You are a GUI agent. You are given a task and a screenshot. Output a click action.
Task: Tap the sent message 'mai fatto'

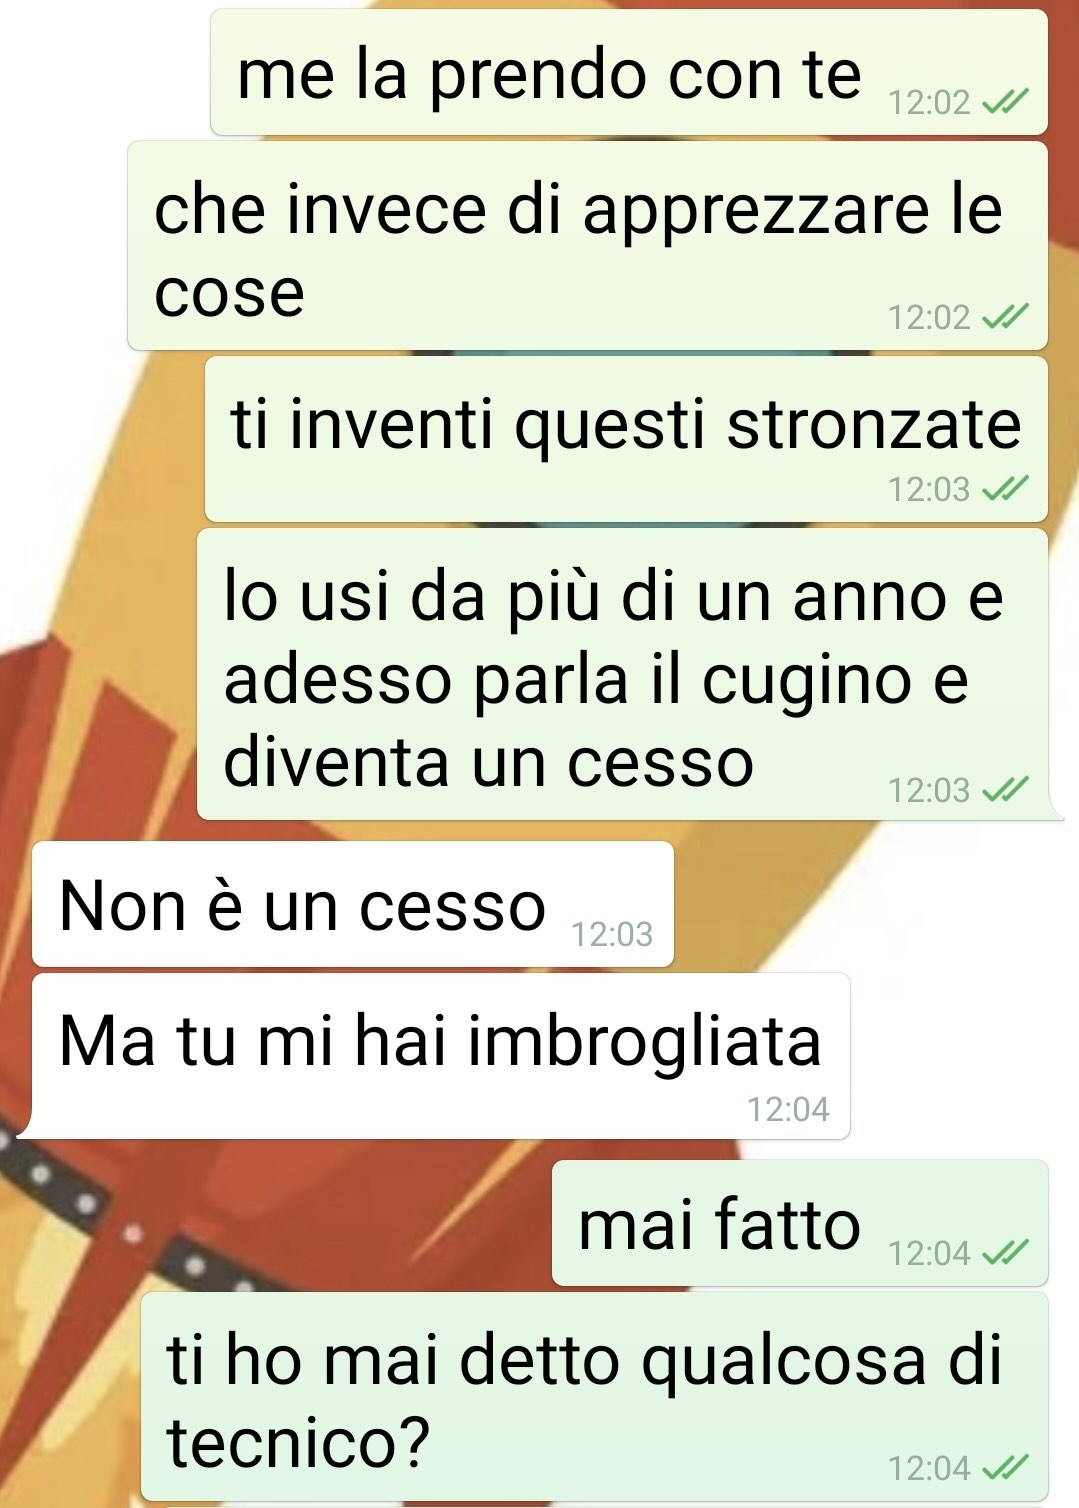click(x=800, y=1223)
